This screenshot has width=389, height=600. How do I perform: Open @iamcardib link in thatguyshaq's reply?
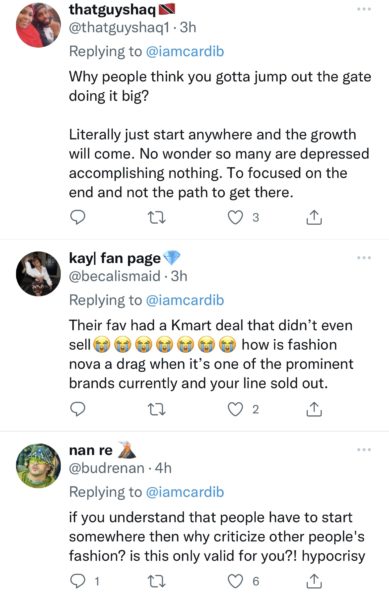pos(185,51)
